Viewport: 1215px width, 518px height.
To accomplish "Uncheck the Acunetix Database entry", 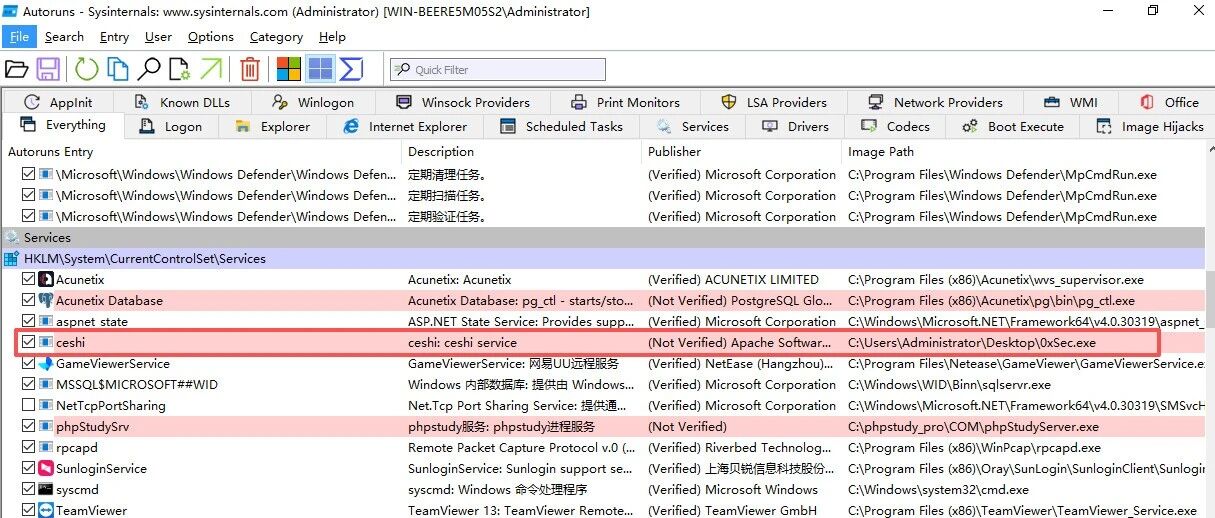I will point(28,301).
